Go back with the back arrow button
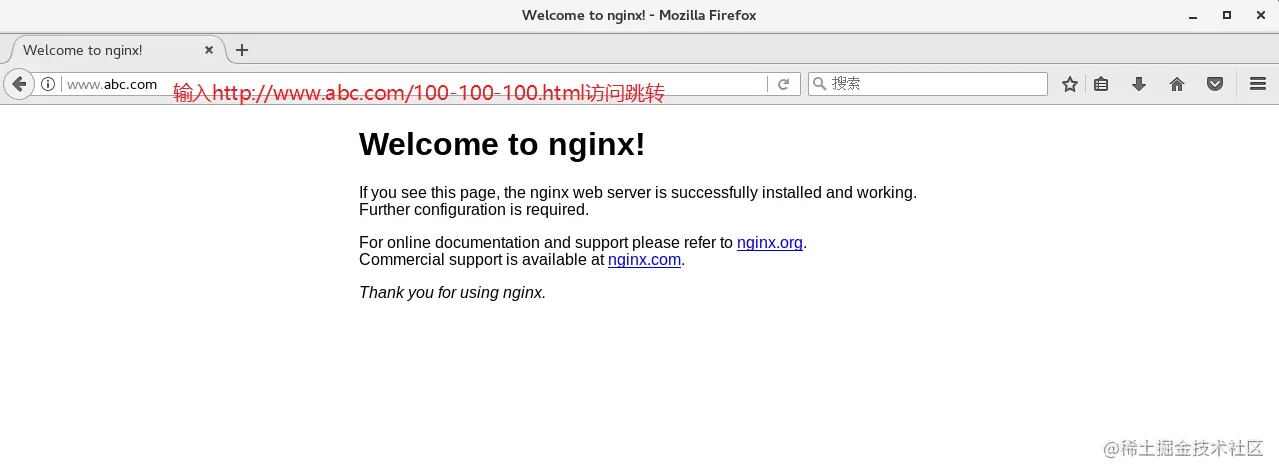 click(x=18, y=84)
